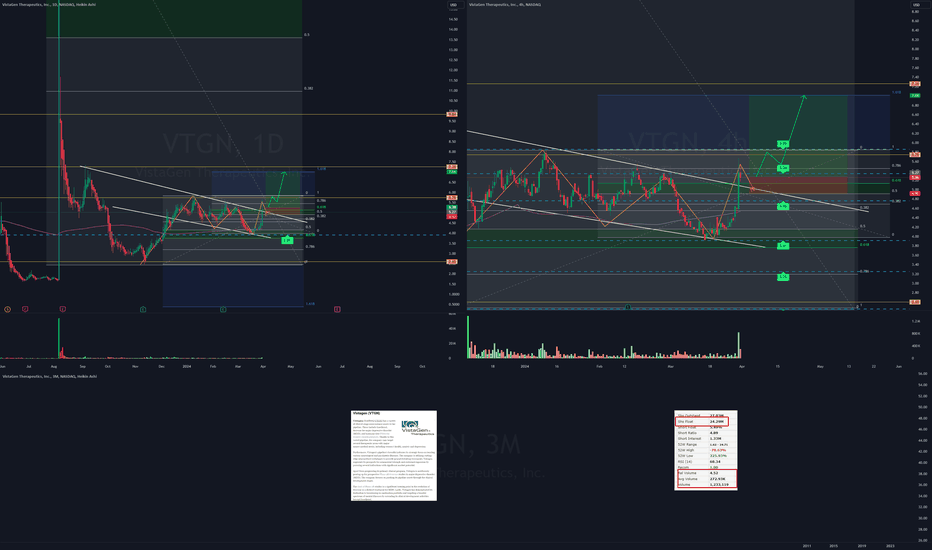Click the green price label below the channel in the 1D chart

click(287, 240)
